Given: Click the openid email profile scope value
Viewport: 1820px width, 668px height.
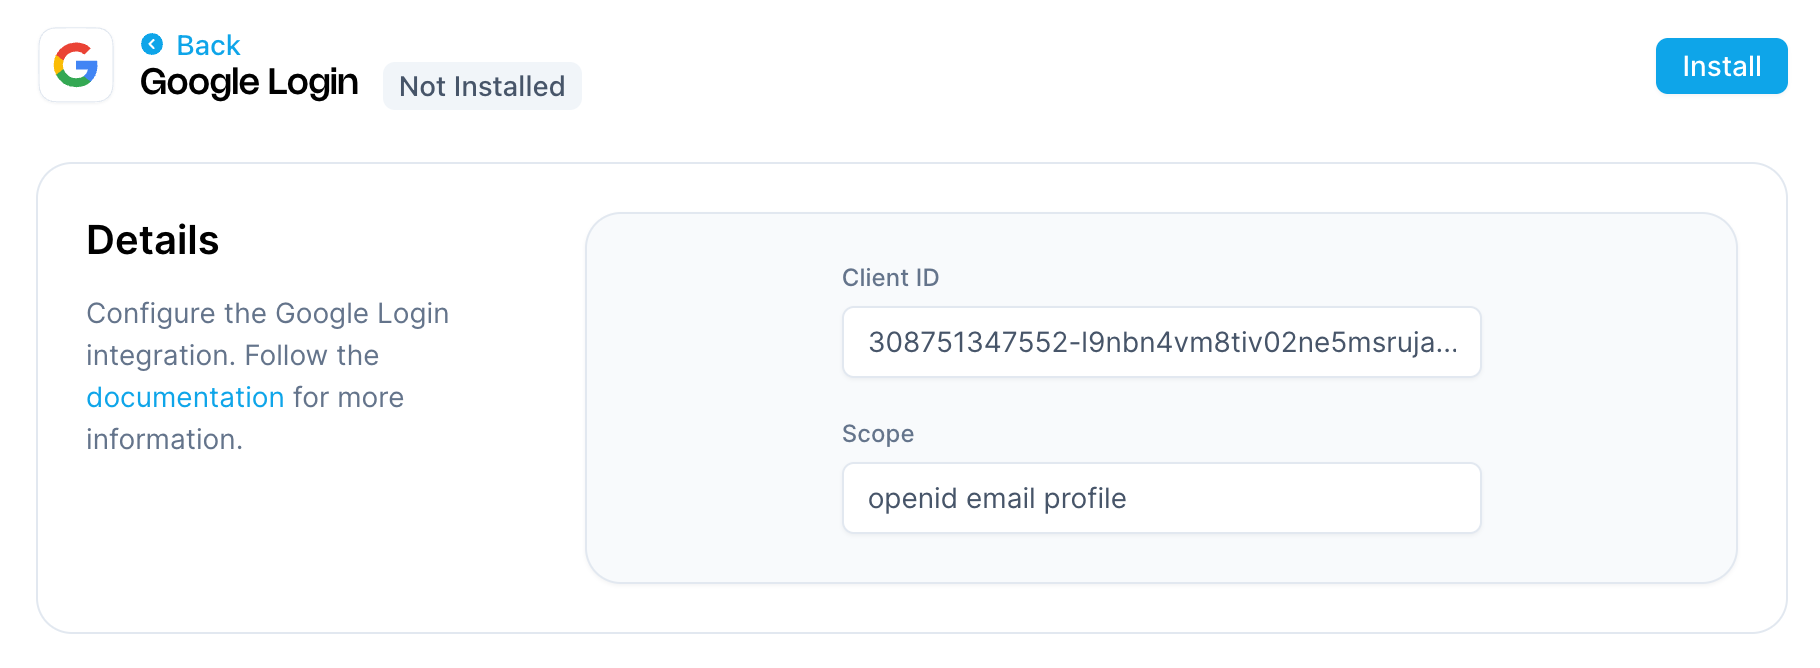Looking at the screenshot, I should tap(998, 497).
